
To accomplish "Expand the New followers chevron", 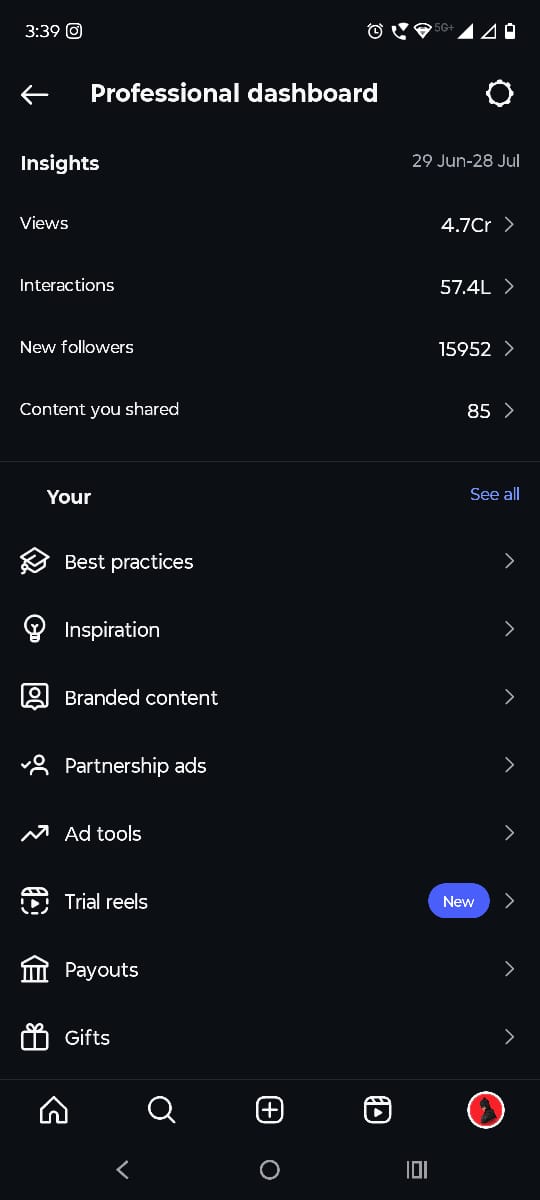I will [509, 348].
